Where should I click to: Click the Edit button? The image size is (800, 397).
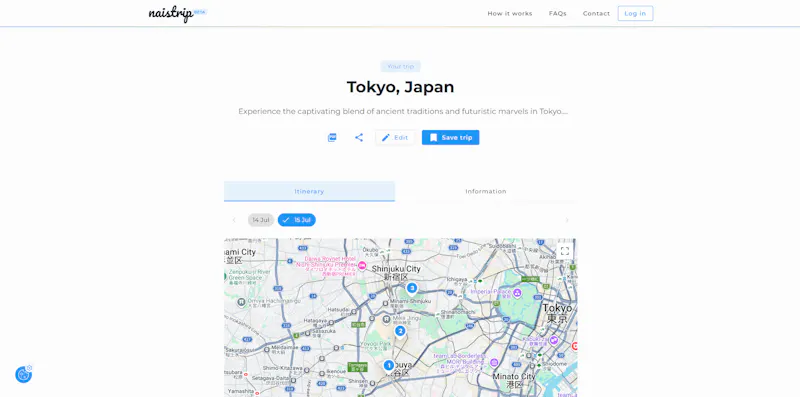coord(395,137)
